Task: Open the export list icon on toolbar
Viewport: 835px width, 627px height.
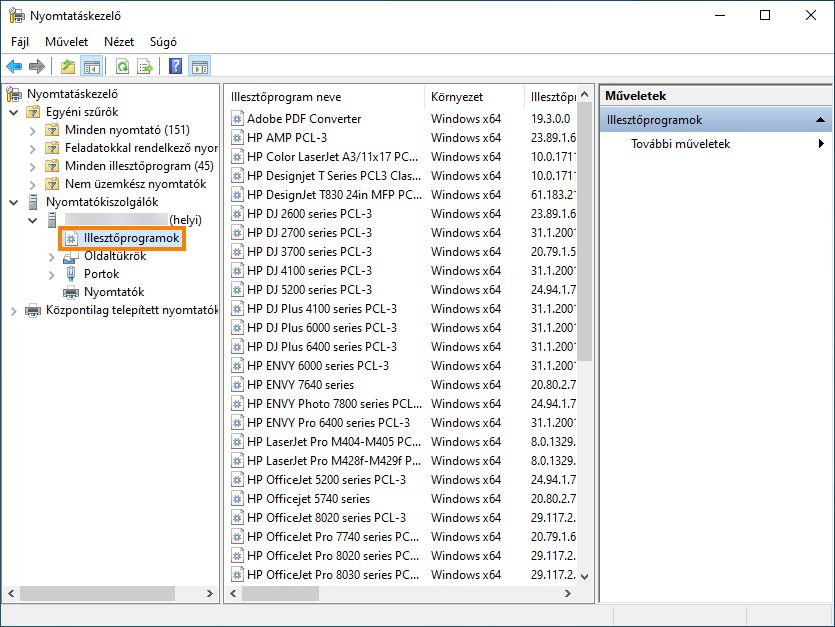Action: tap(144, 66)
